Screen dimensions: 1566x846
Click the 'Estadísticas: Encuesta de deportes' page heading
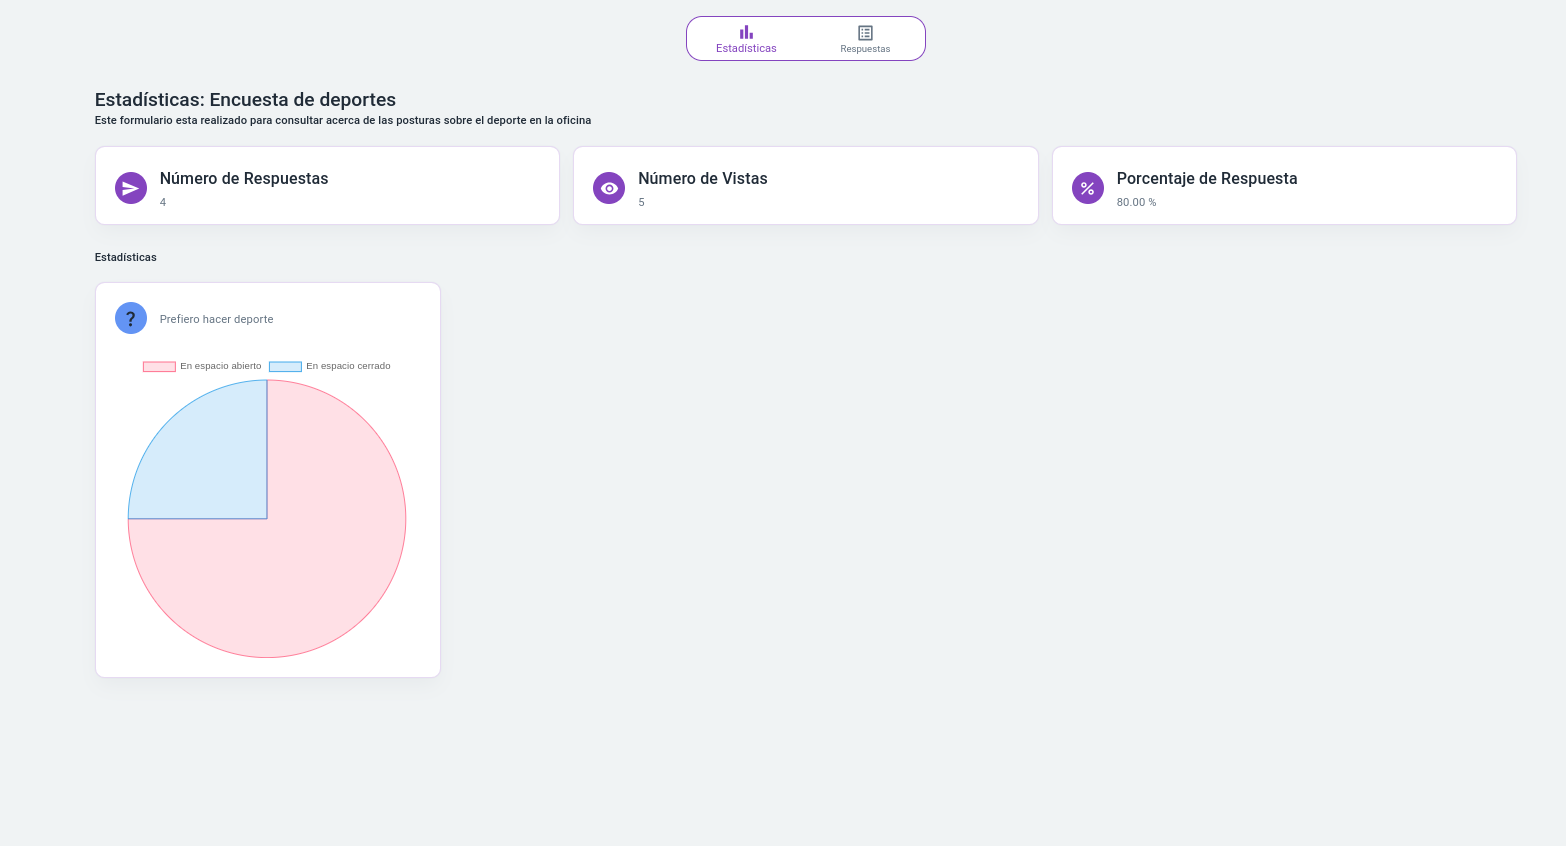point(245,100)
